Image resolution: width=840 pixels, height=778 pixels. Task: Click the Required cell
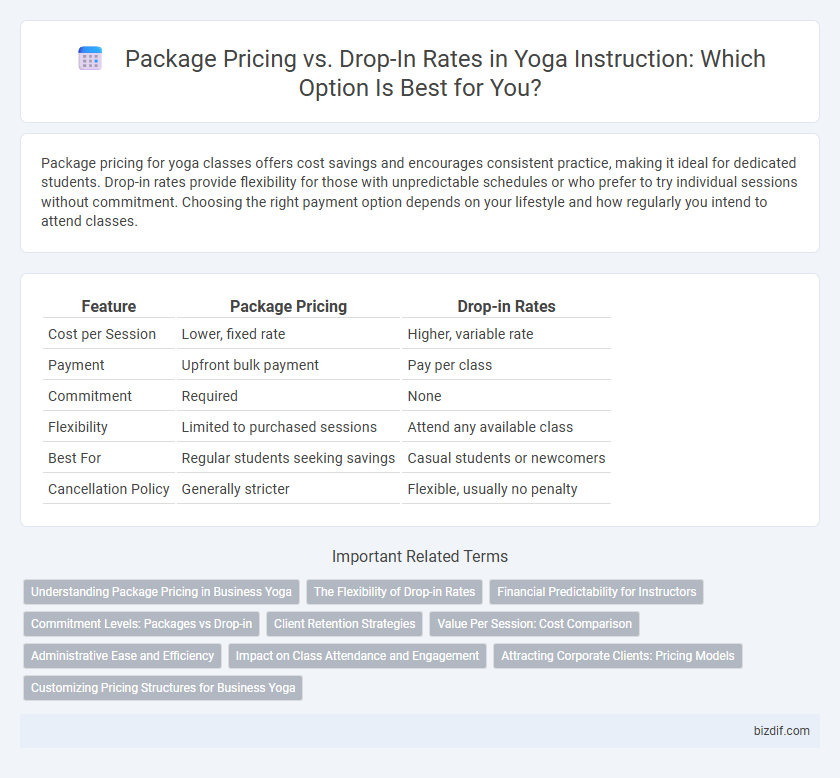click(288, 396)
